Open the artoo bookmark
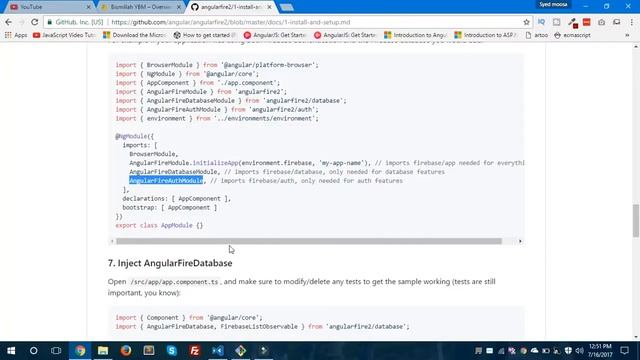 pos(536,35)
